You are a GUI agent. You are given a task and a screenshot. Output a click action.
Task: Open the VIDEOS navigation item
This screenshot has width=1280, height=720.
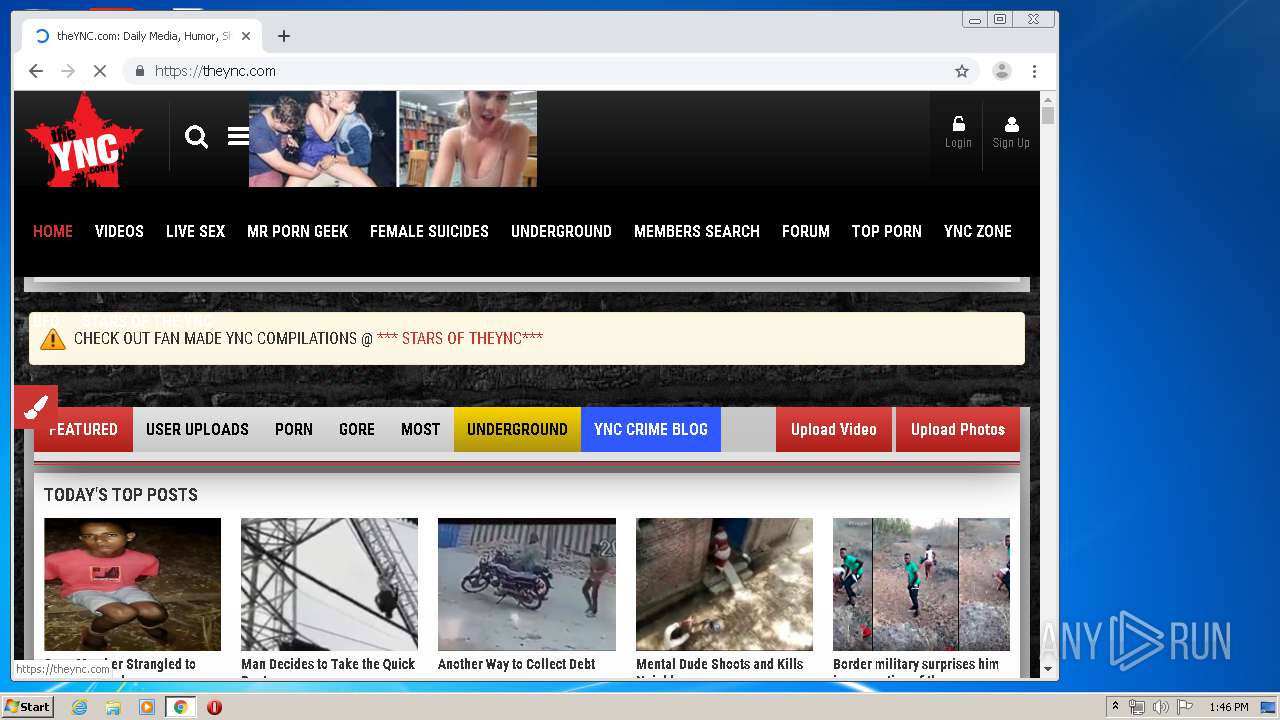coord(119,231)
